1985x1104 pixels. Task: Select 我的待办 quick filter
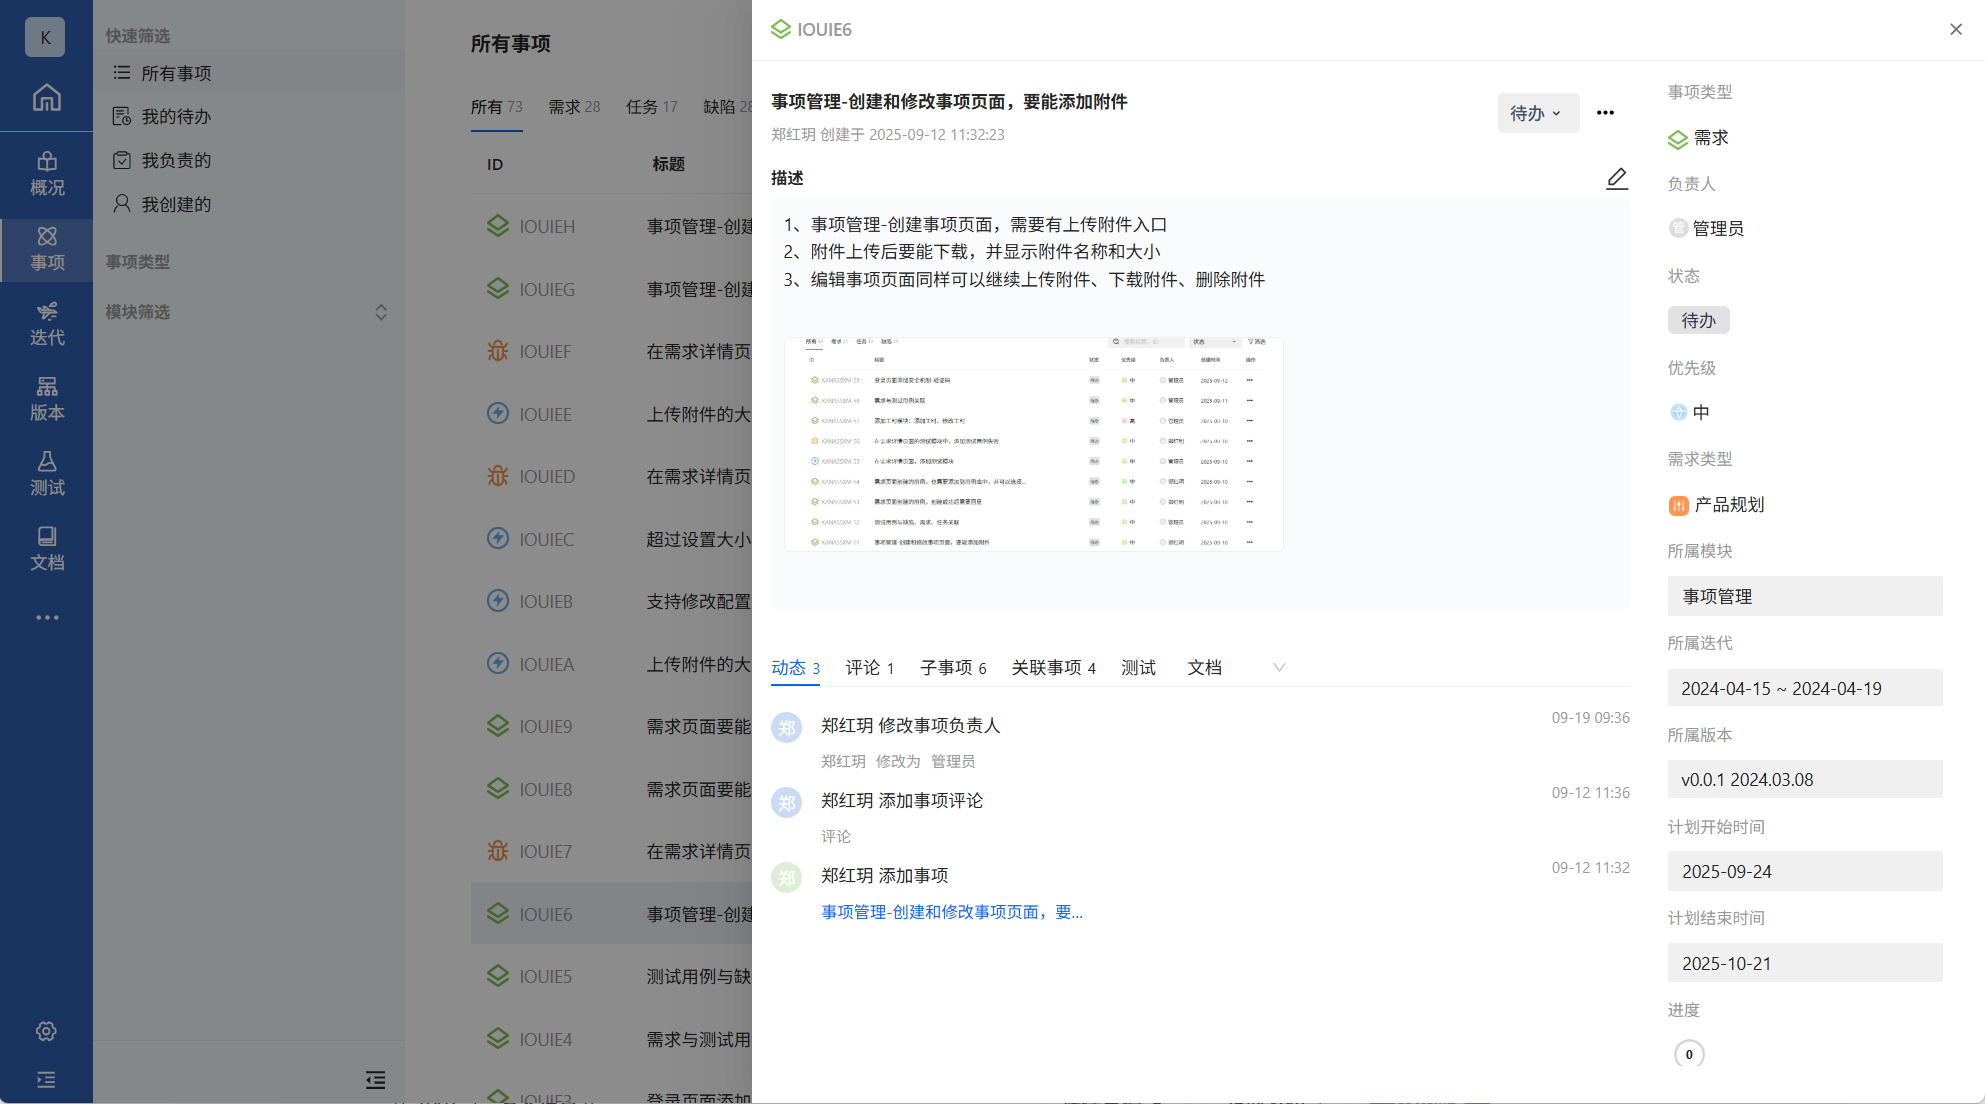(x=176, y=117)
